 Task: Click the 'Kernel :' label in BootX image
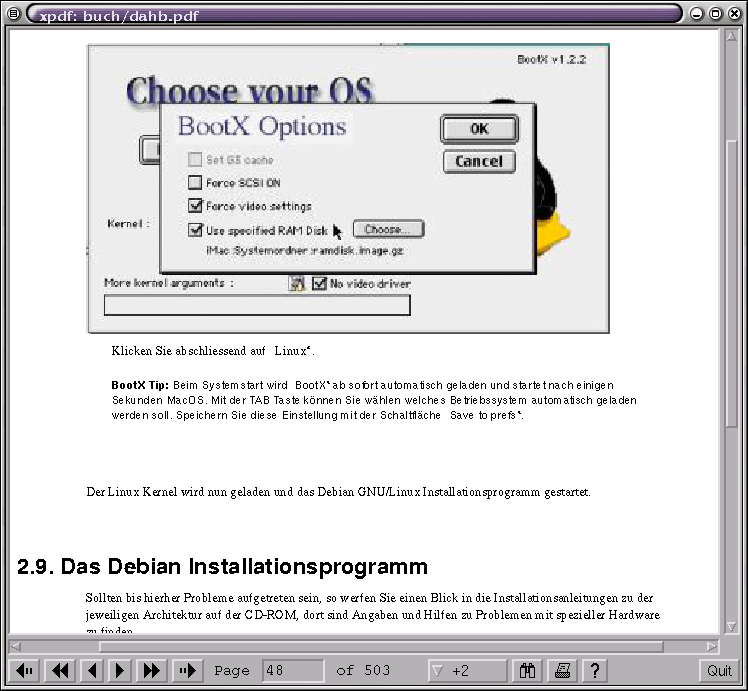pyautogui.click(x=128, y=223)
